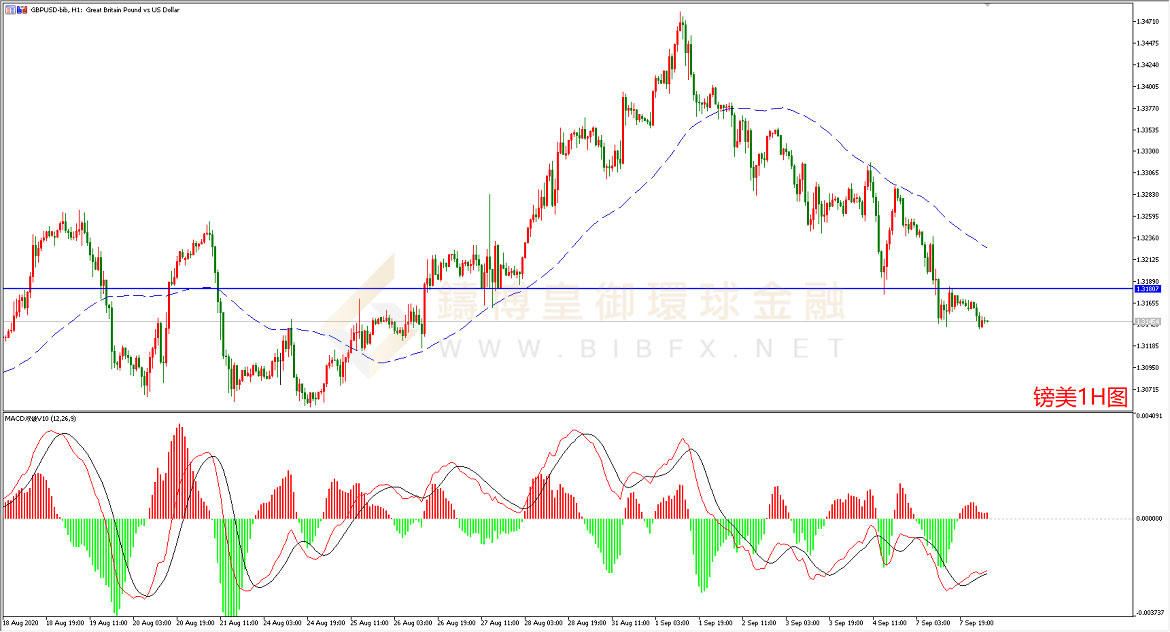Image resolution: width=1170 pixels, height=632 pixels.
Task: Click the WWW.BIBFX.NET watermark text
Action: tap(640, 349)
